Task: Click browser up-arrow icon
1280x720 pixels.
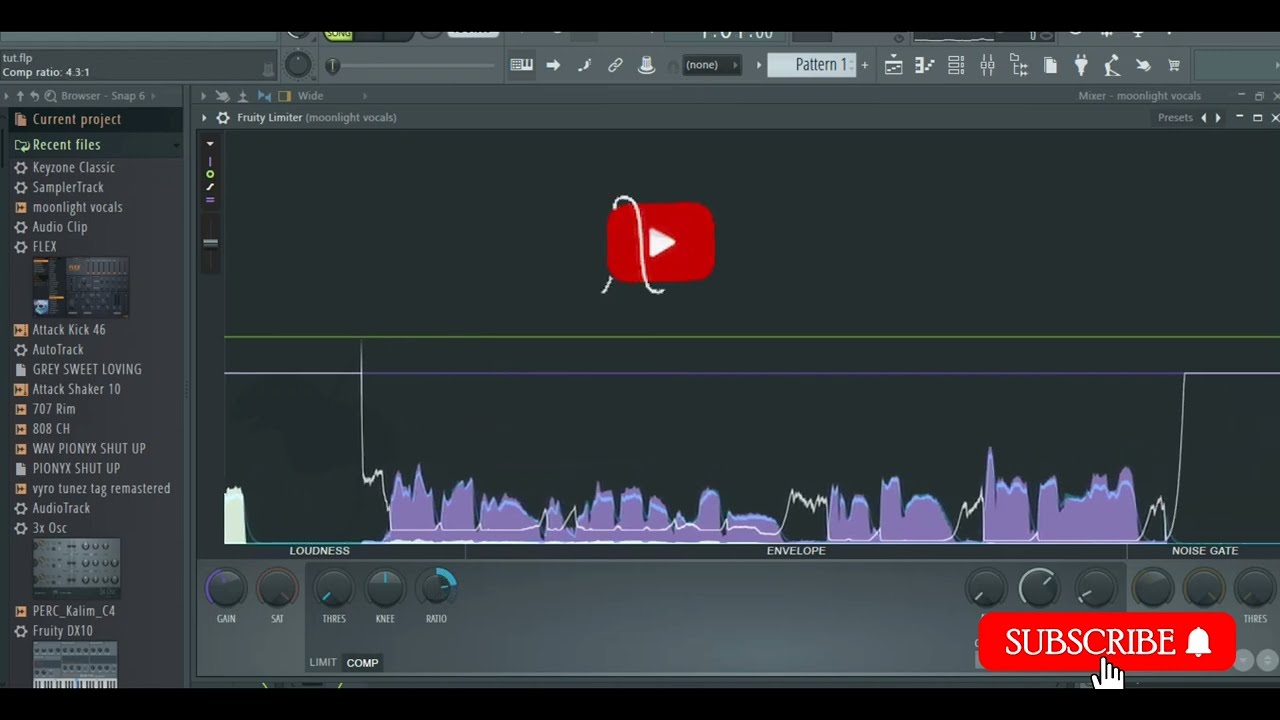Action: tap(19, 96)
